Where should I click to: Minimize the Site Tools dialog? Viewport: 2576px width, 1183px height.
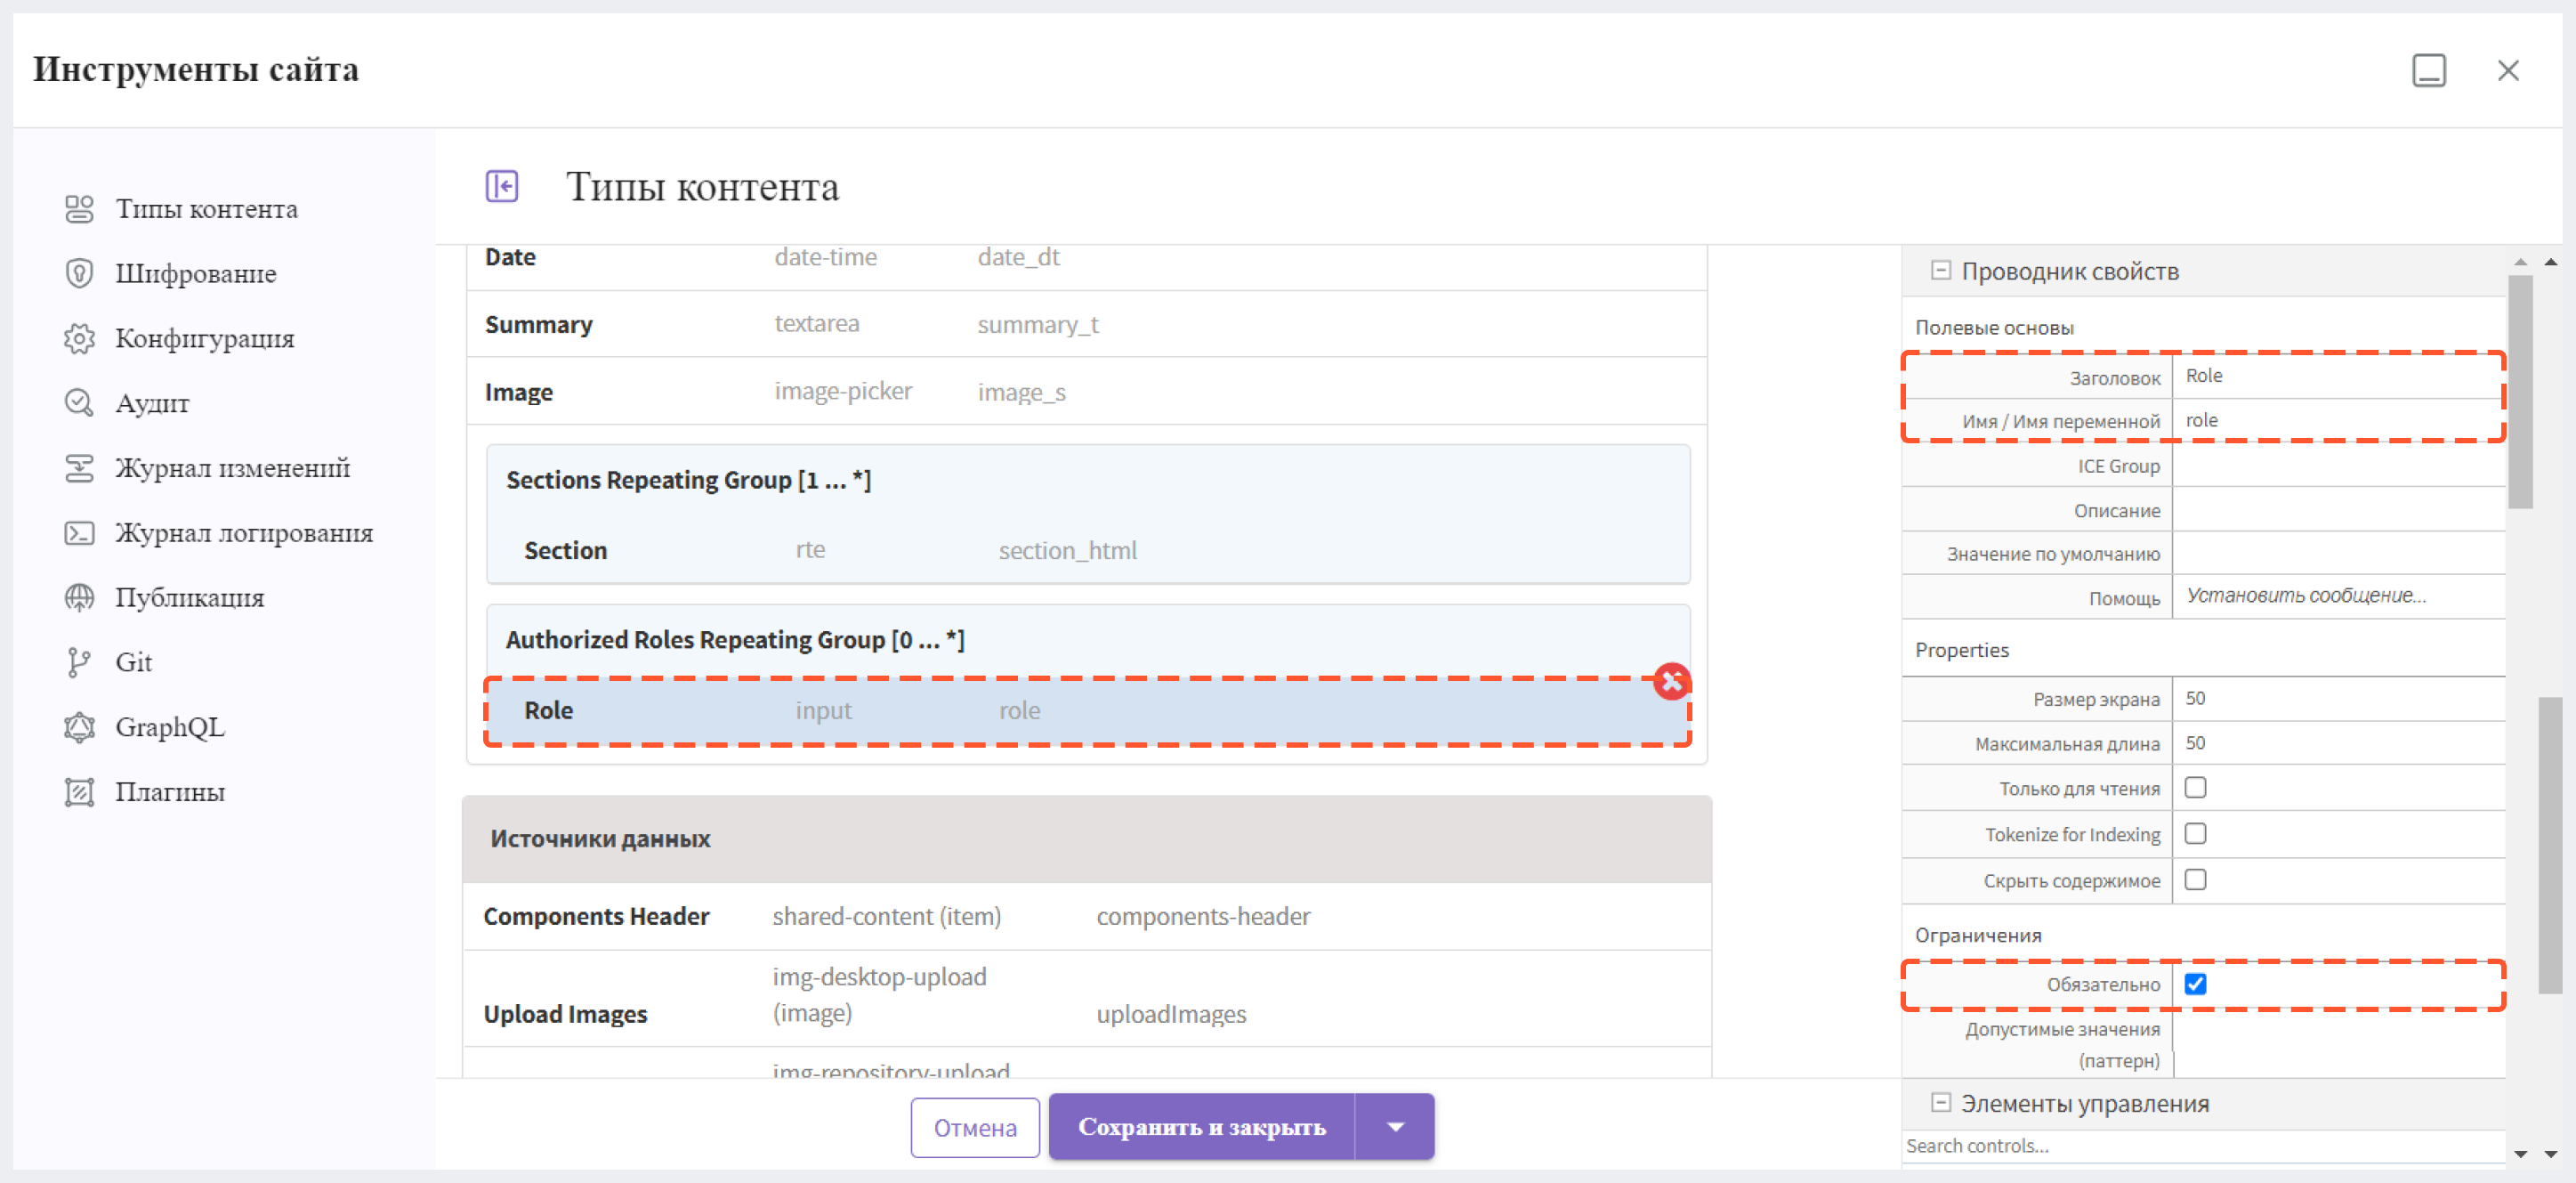point(2428,70)
